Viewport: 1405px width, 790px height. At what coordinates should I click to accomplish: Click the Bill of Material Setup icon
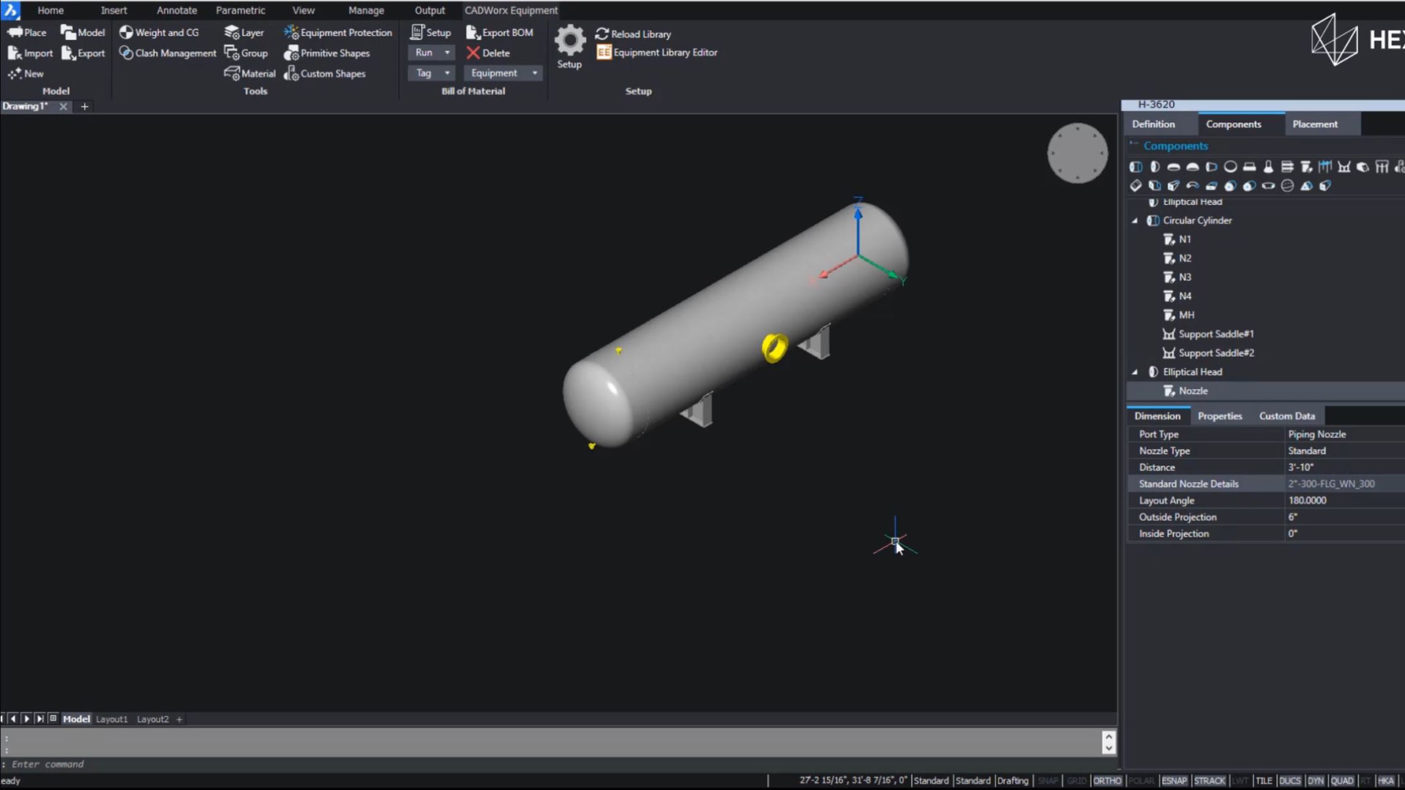pyautogui.click(x=417, y=33)
